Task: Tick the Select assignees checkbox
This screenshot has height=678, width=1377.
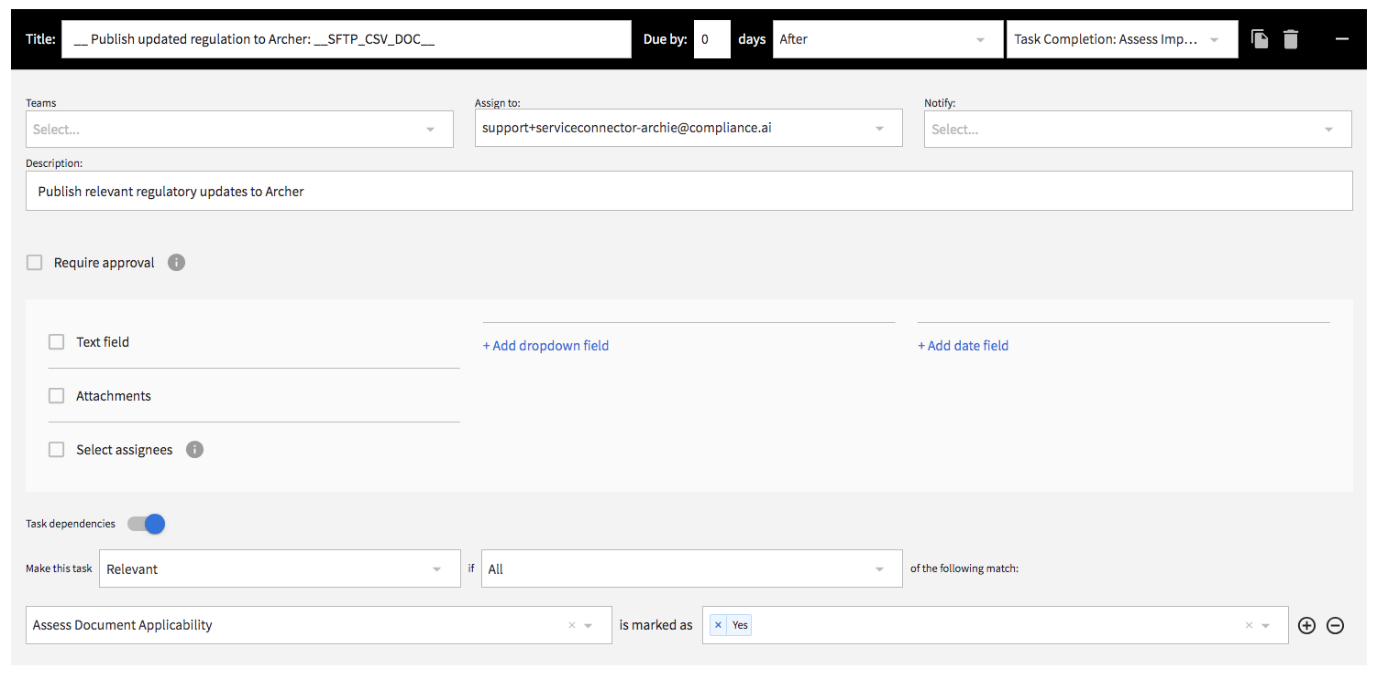Action: click(x=57, y=450)
